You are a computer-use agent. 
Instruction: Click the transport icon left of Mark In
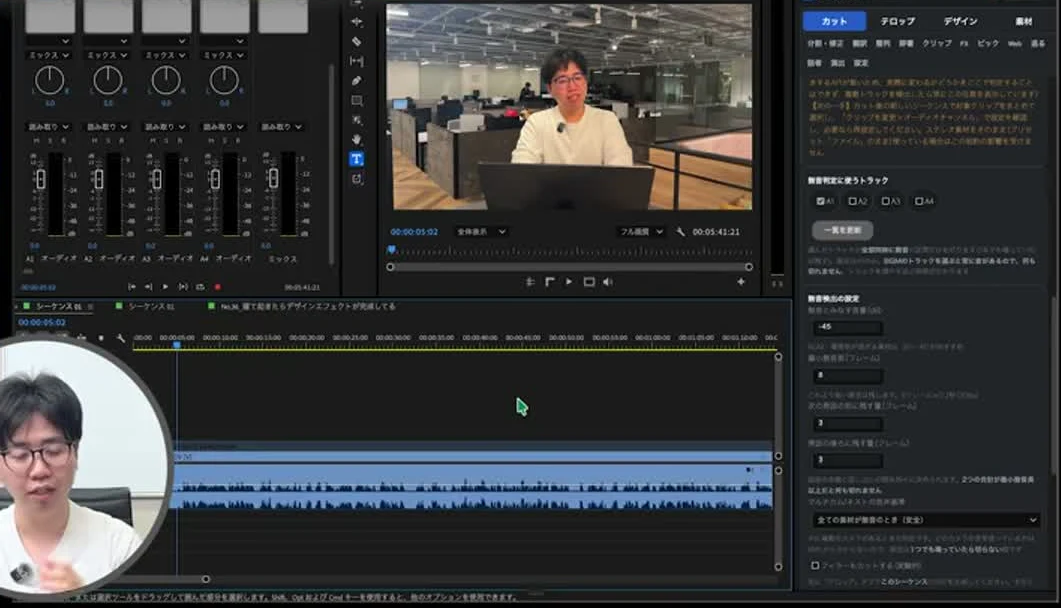point(530,281)
